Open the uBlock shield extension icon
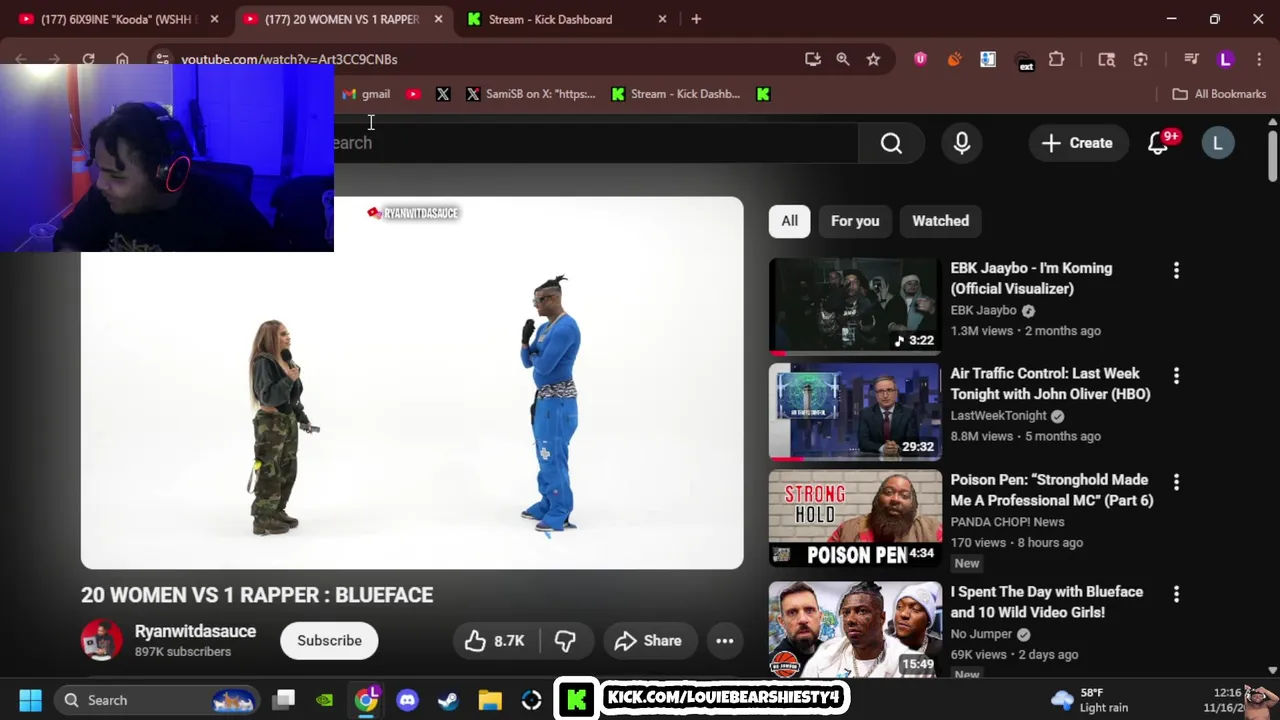Viewport: 1280px width, 720px height. click(920, 59)
